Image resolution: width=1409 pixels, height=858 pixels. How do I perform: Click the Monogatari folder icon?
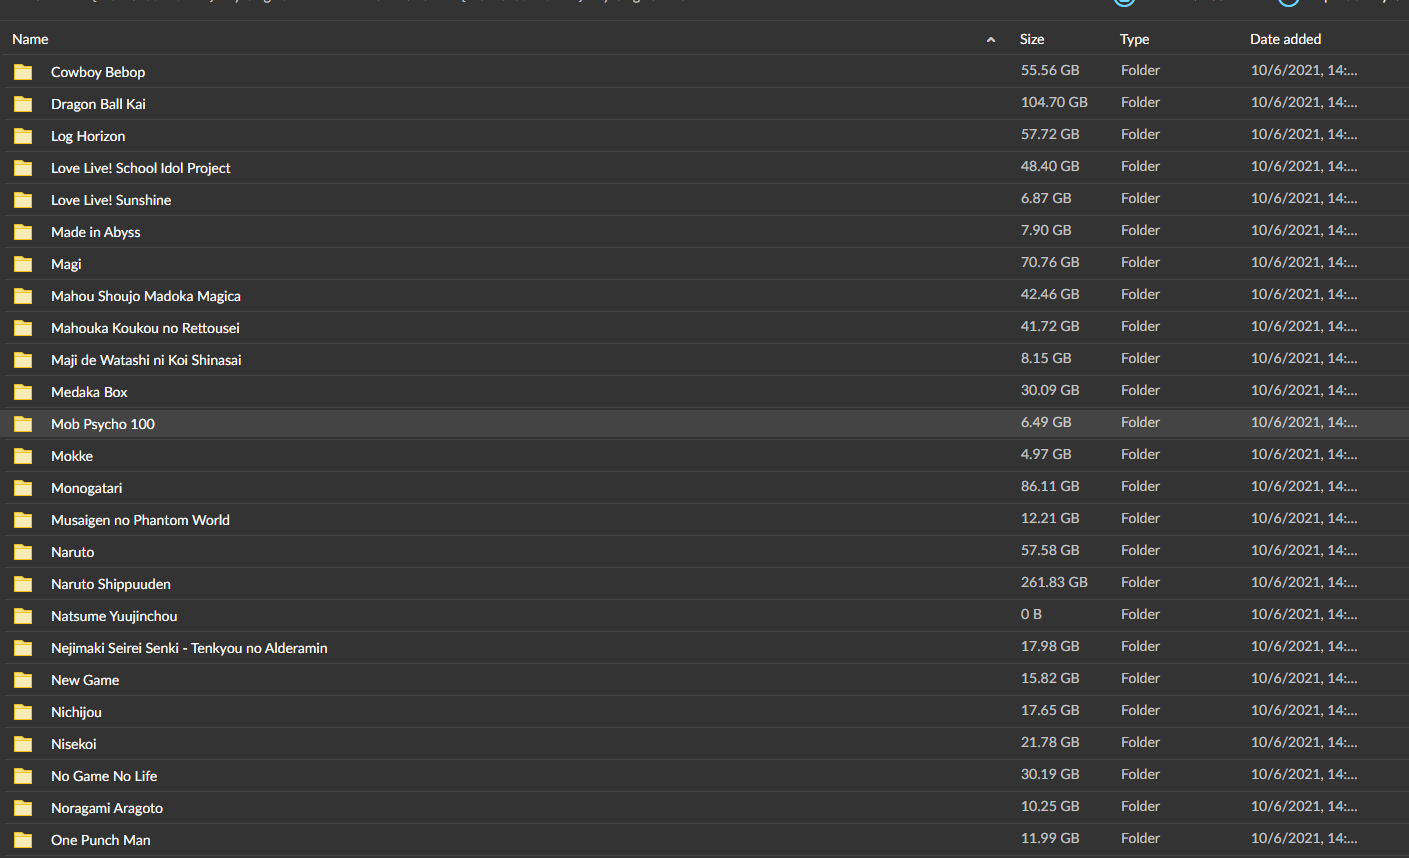point(23,488)
